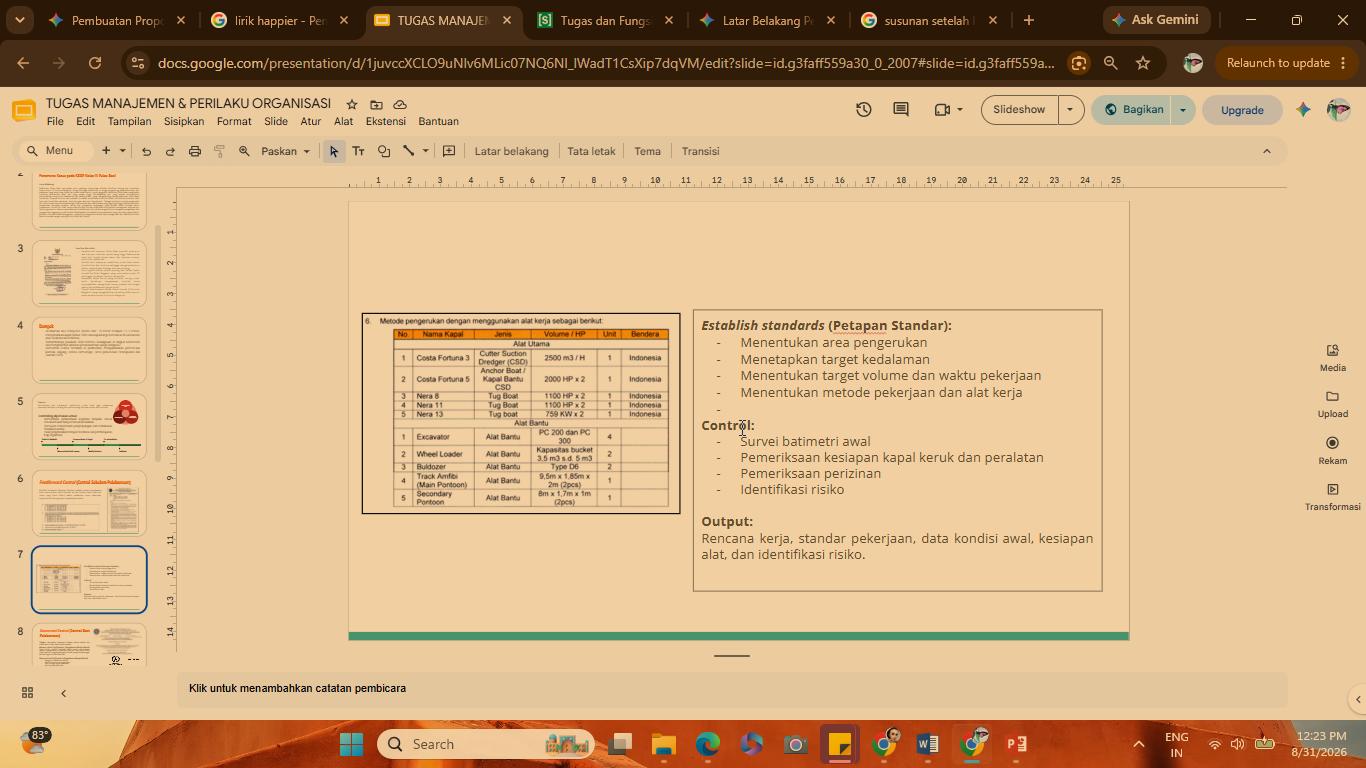
Task: Collapse the filmstrip with arrow
Action: pos(63,693)
